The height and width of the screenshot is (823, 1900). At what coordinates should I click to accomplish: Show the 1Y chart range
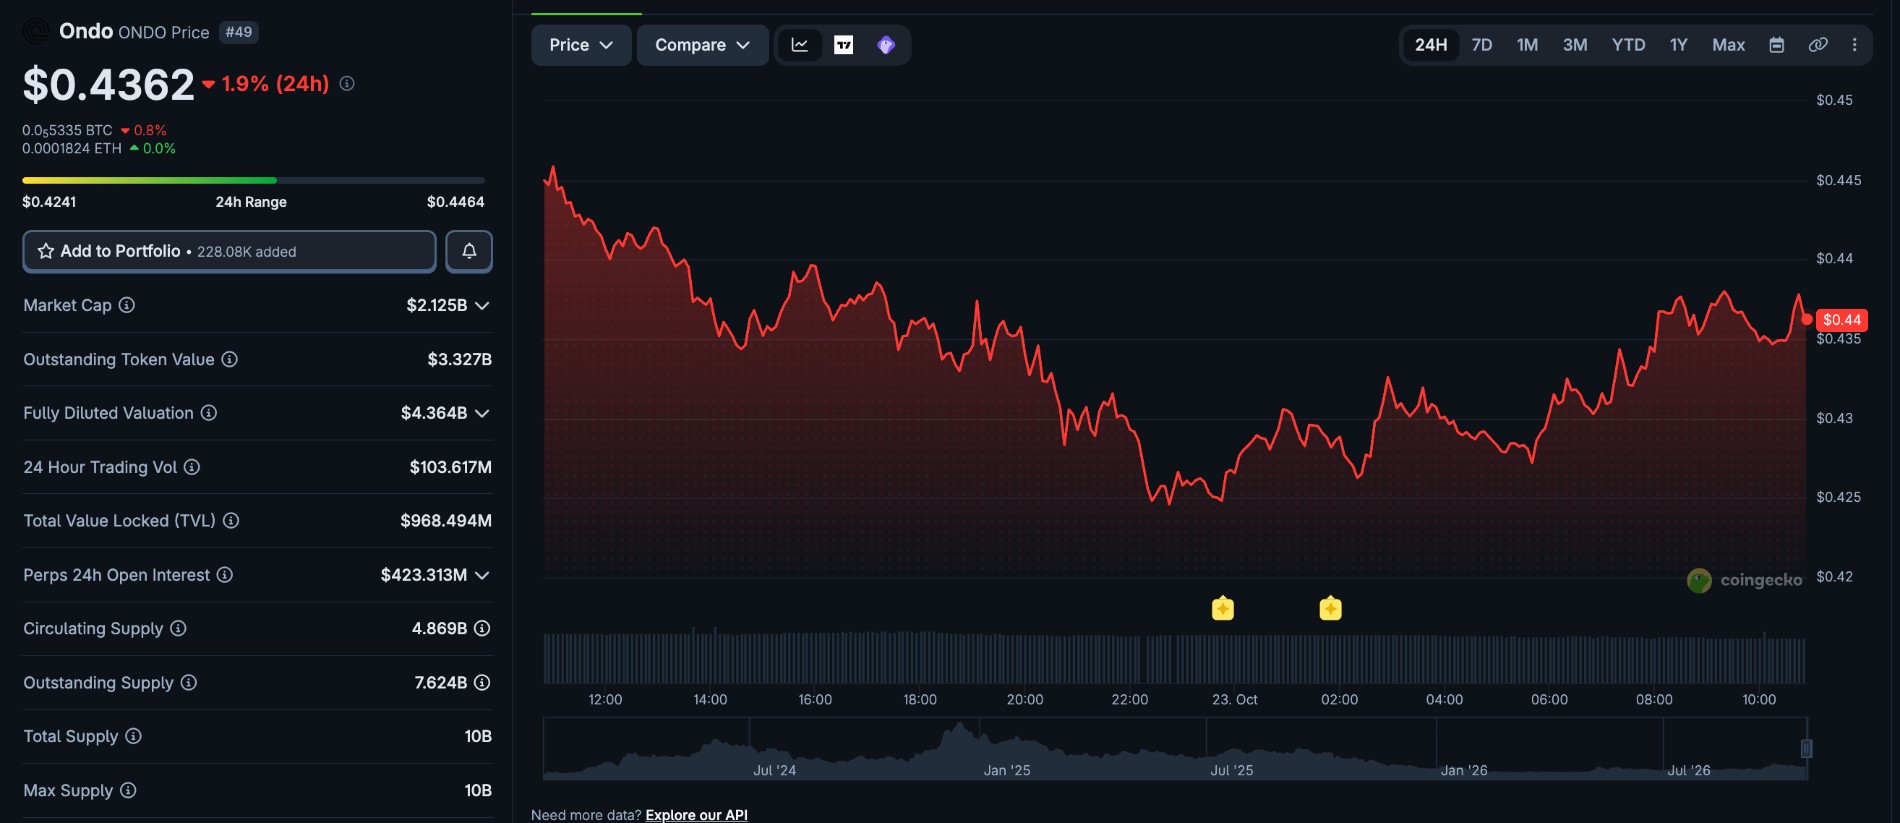coord(1679,45)
